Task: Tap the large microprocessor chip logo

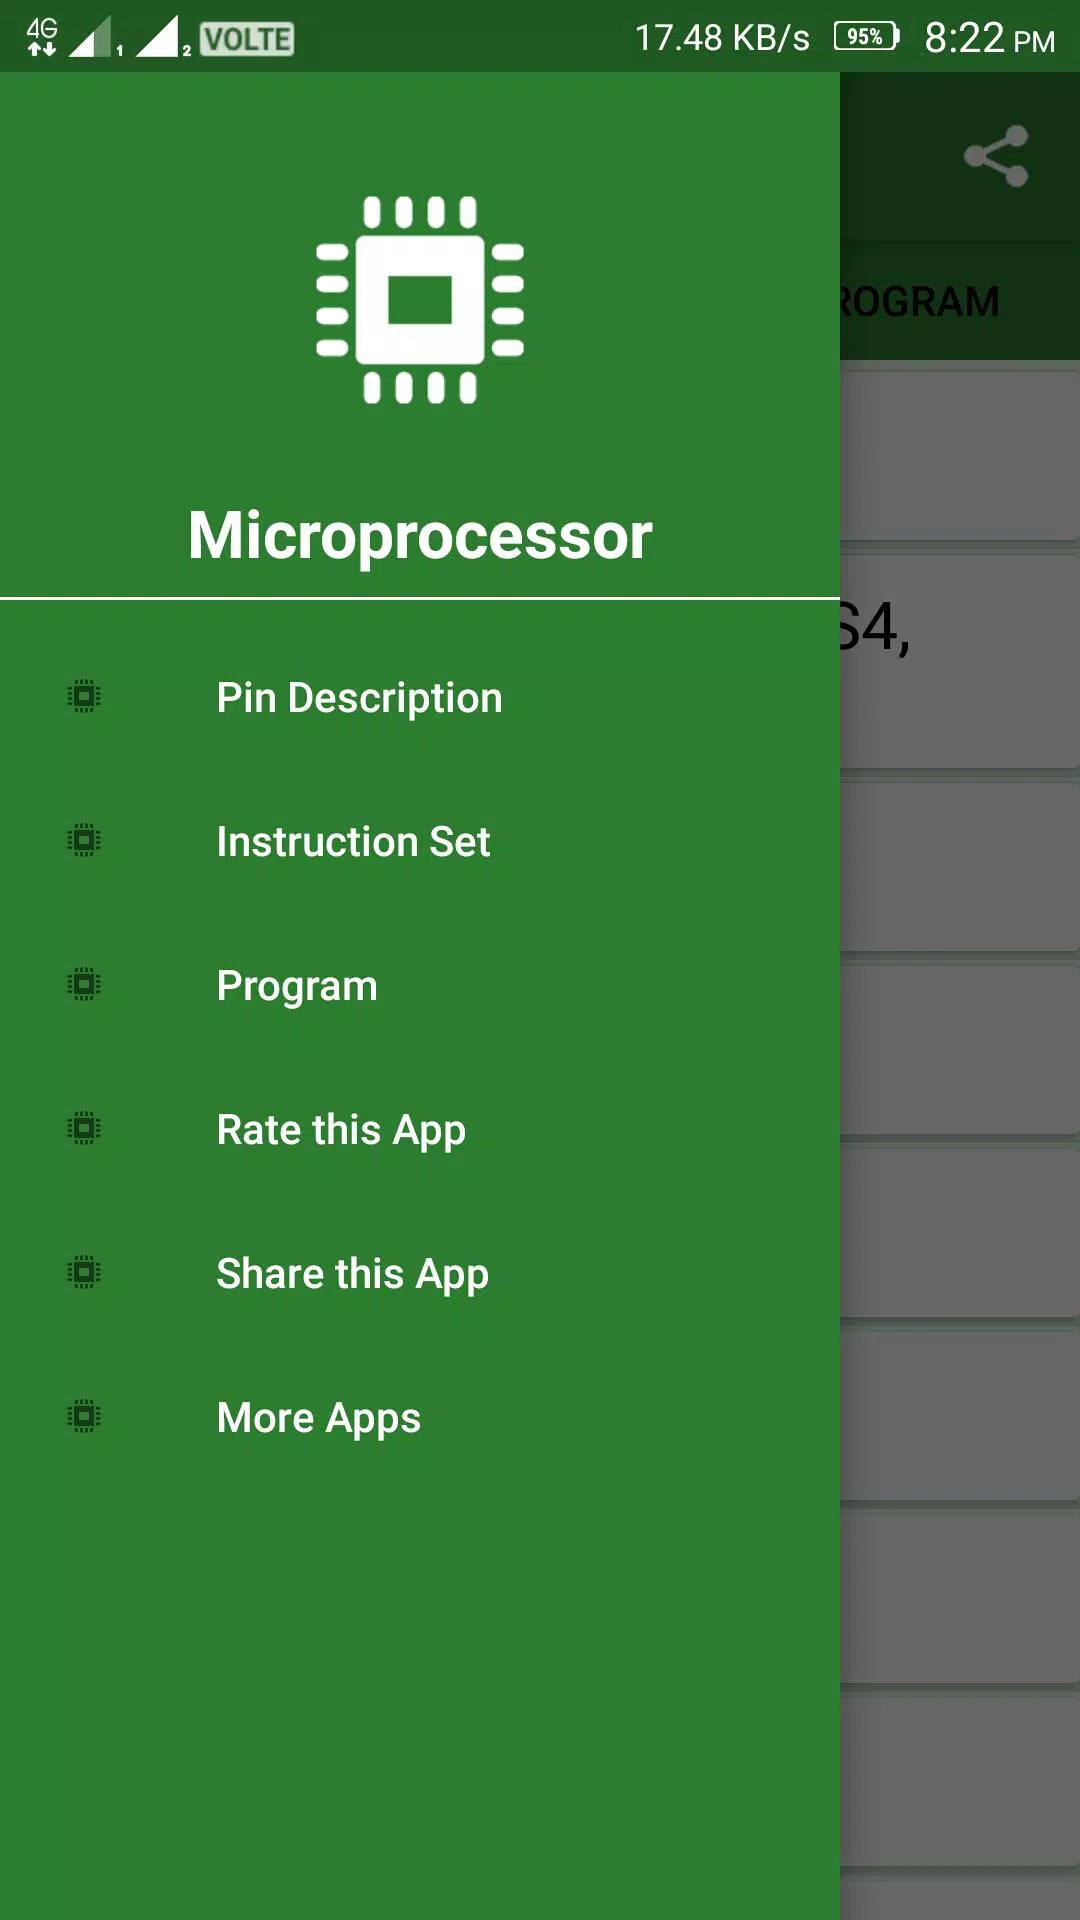Action: pyautogui.click(x=420, y=300)
